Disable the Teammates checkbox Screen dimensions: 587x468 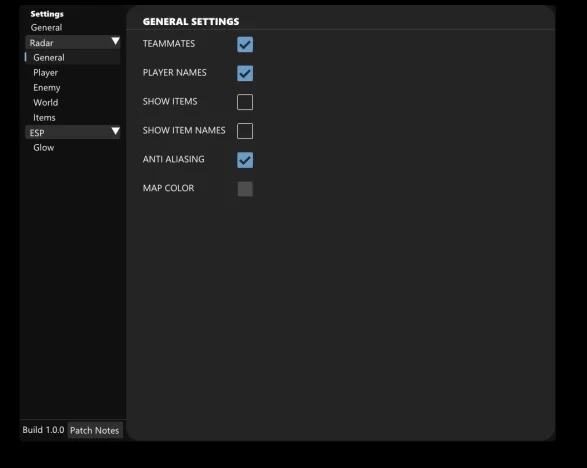click(245, 44)
